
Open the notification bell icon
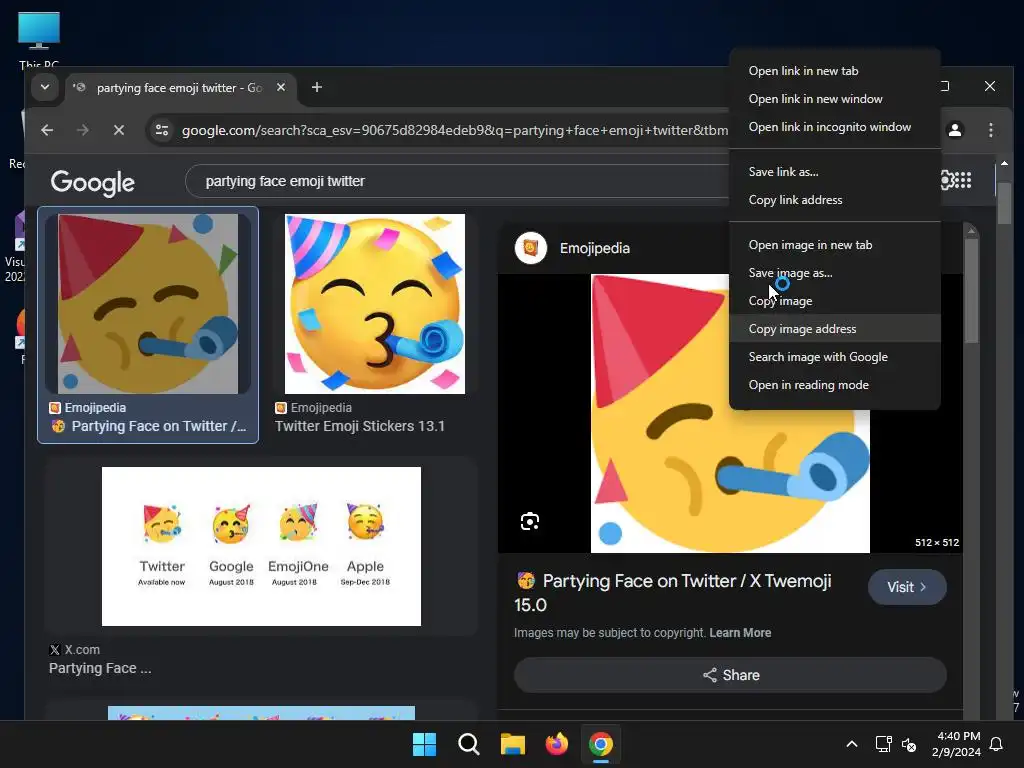[x=996, y=744]
